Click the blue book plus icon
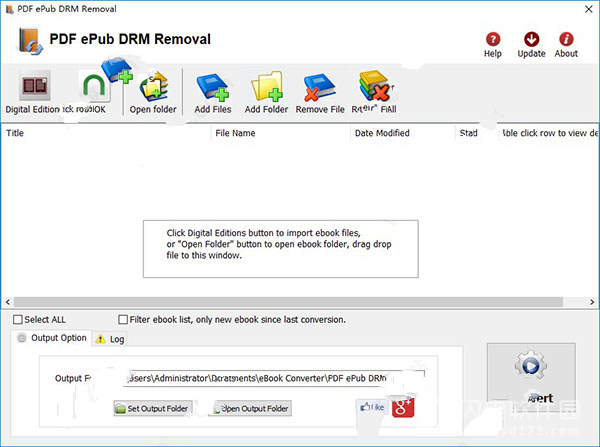The height and width of the screenshot is (447, 600). pyautogui.click(x=117, y=70)
